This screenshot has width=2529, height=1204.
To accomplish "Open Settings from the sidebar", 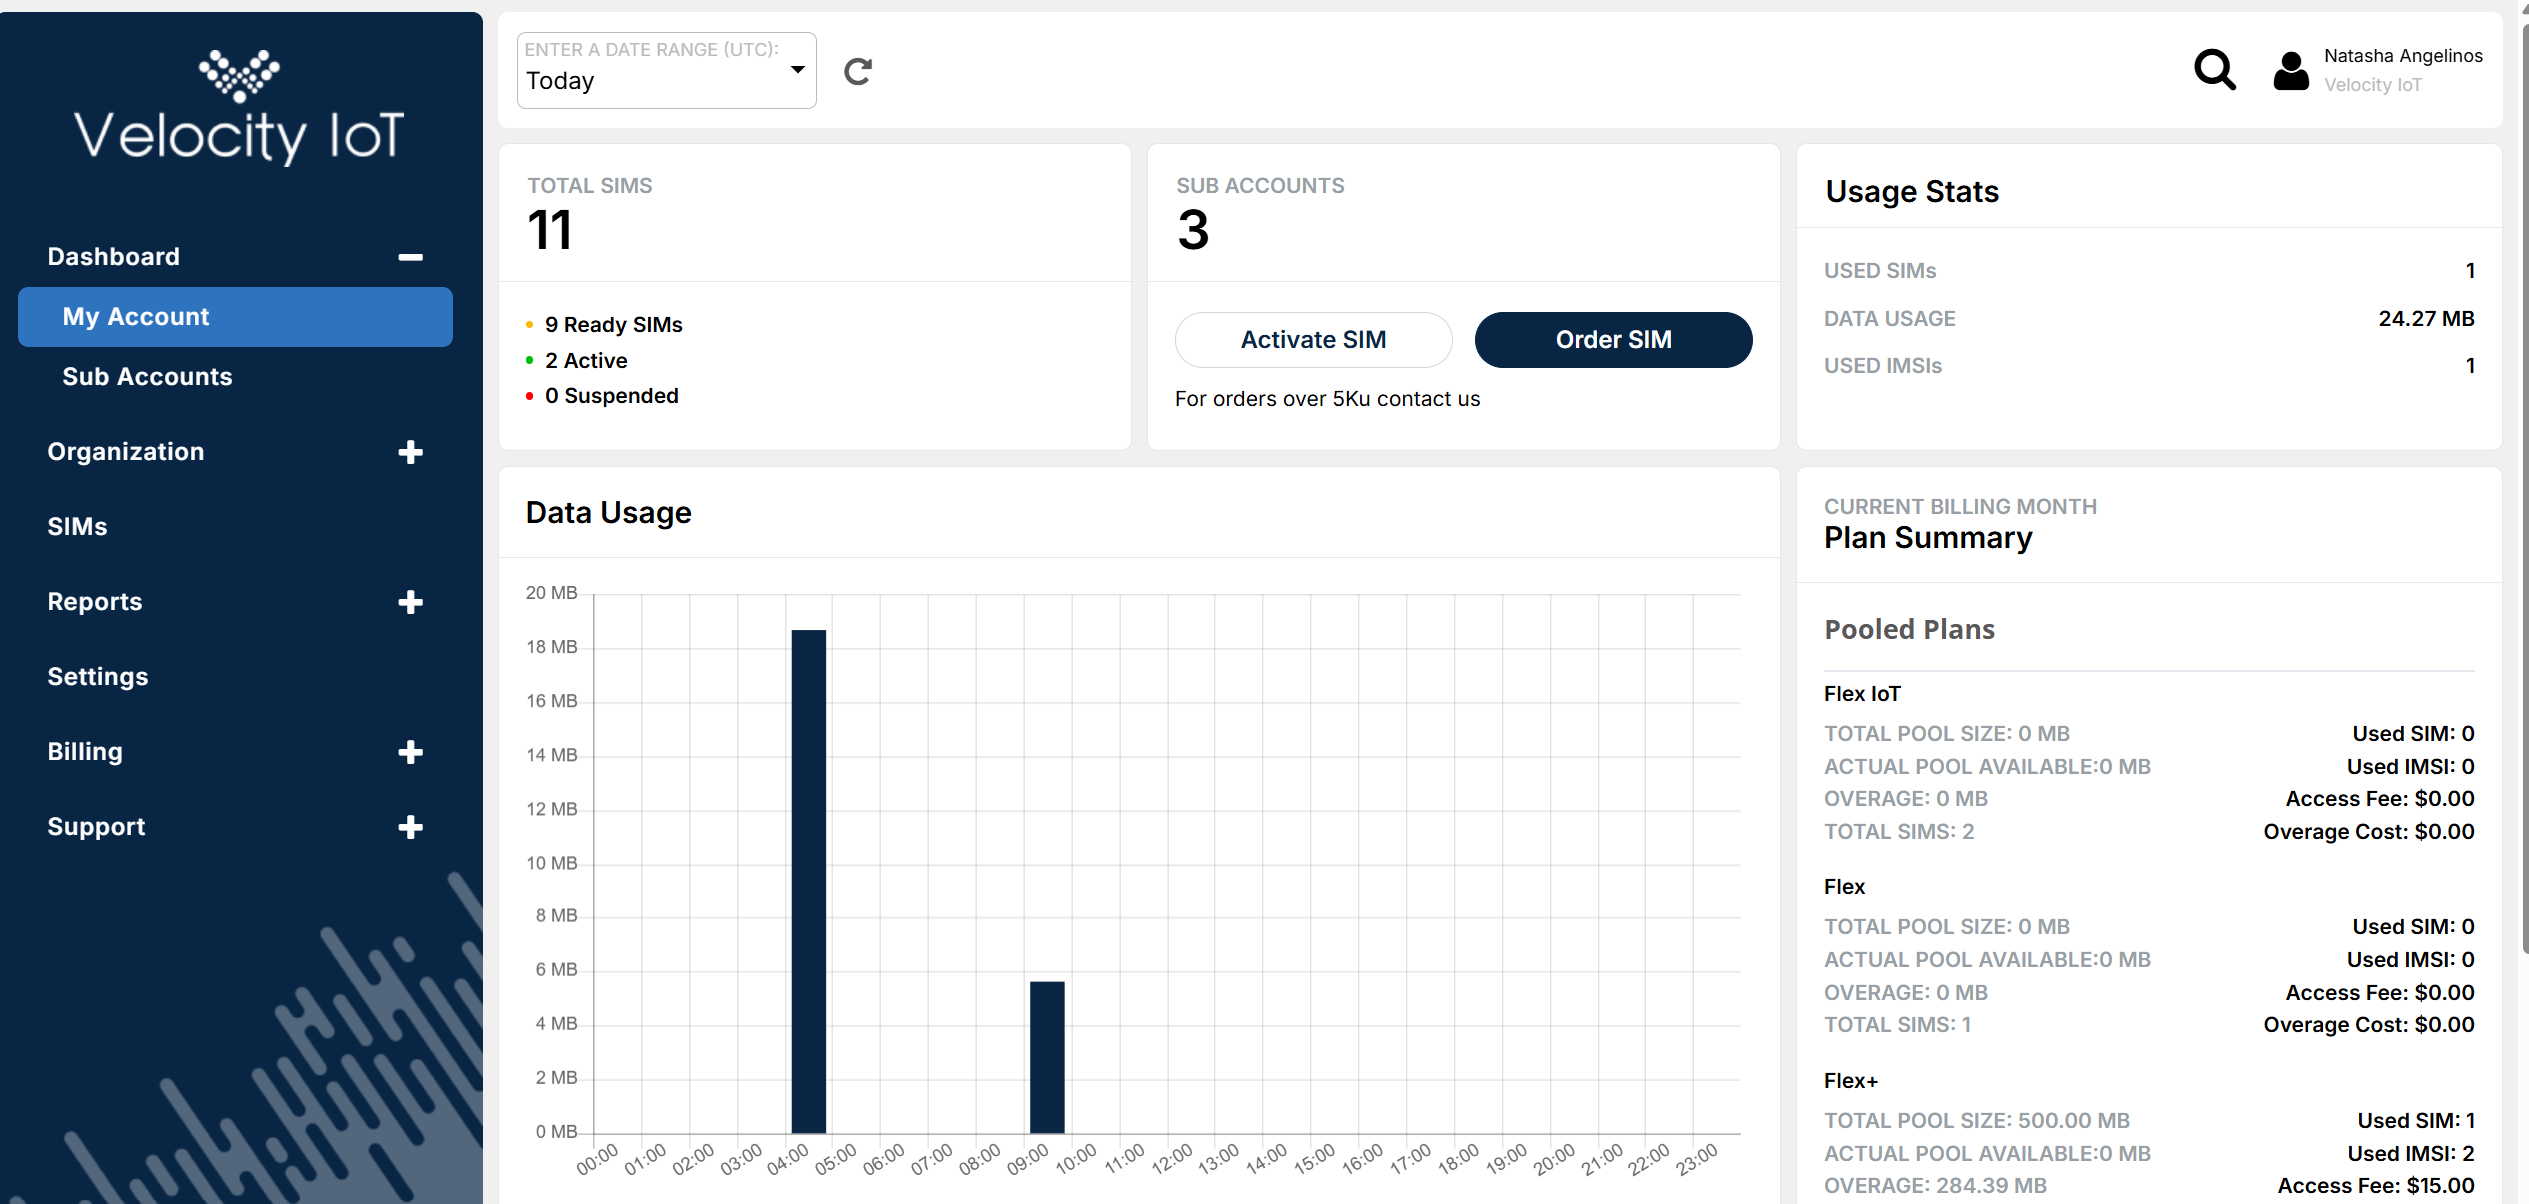I will [98, 677].
